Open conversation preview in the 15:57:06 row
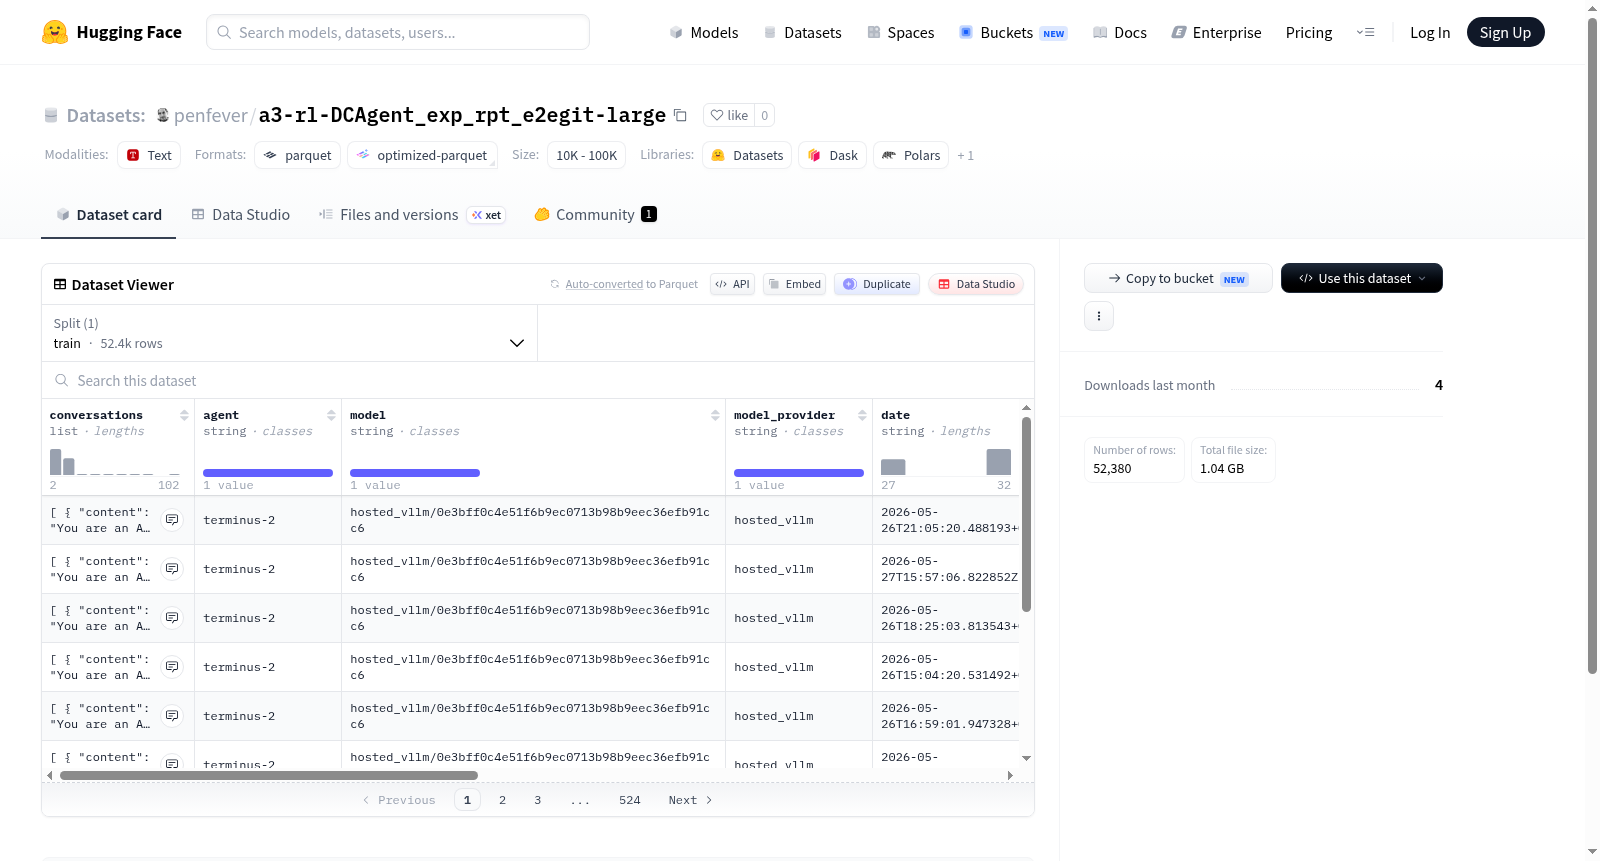The height and width of the screenshot is (861, 1600). (x=172, y=569)
